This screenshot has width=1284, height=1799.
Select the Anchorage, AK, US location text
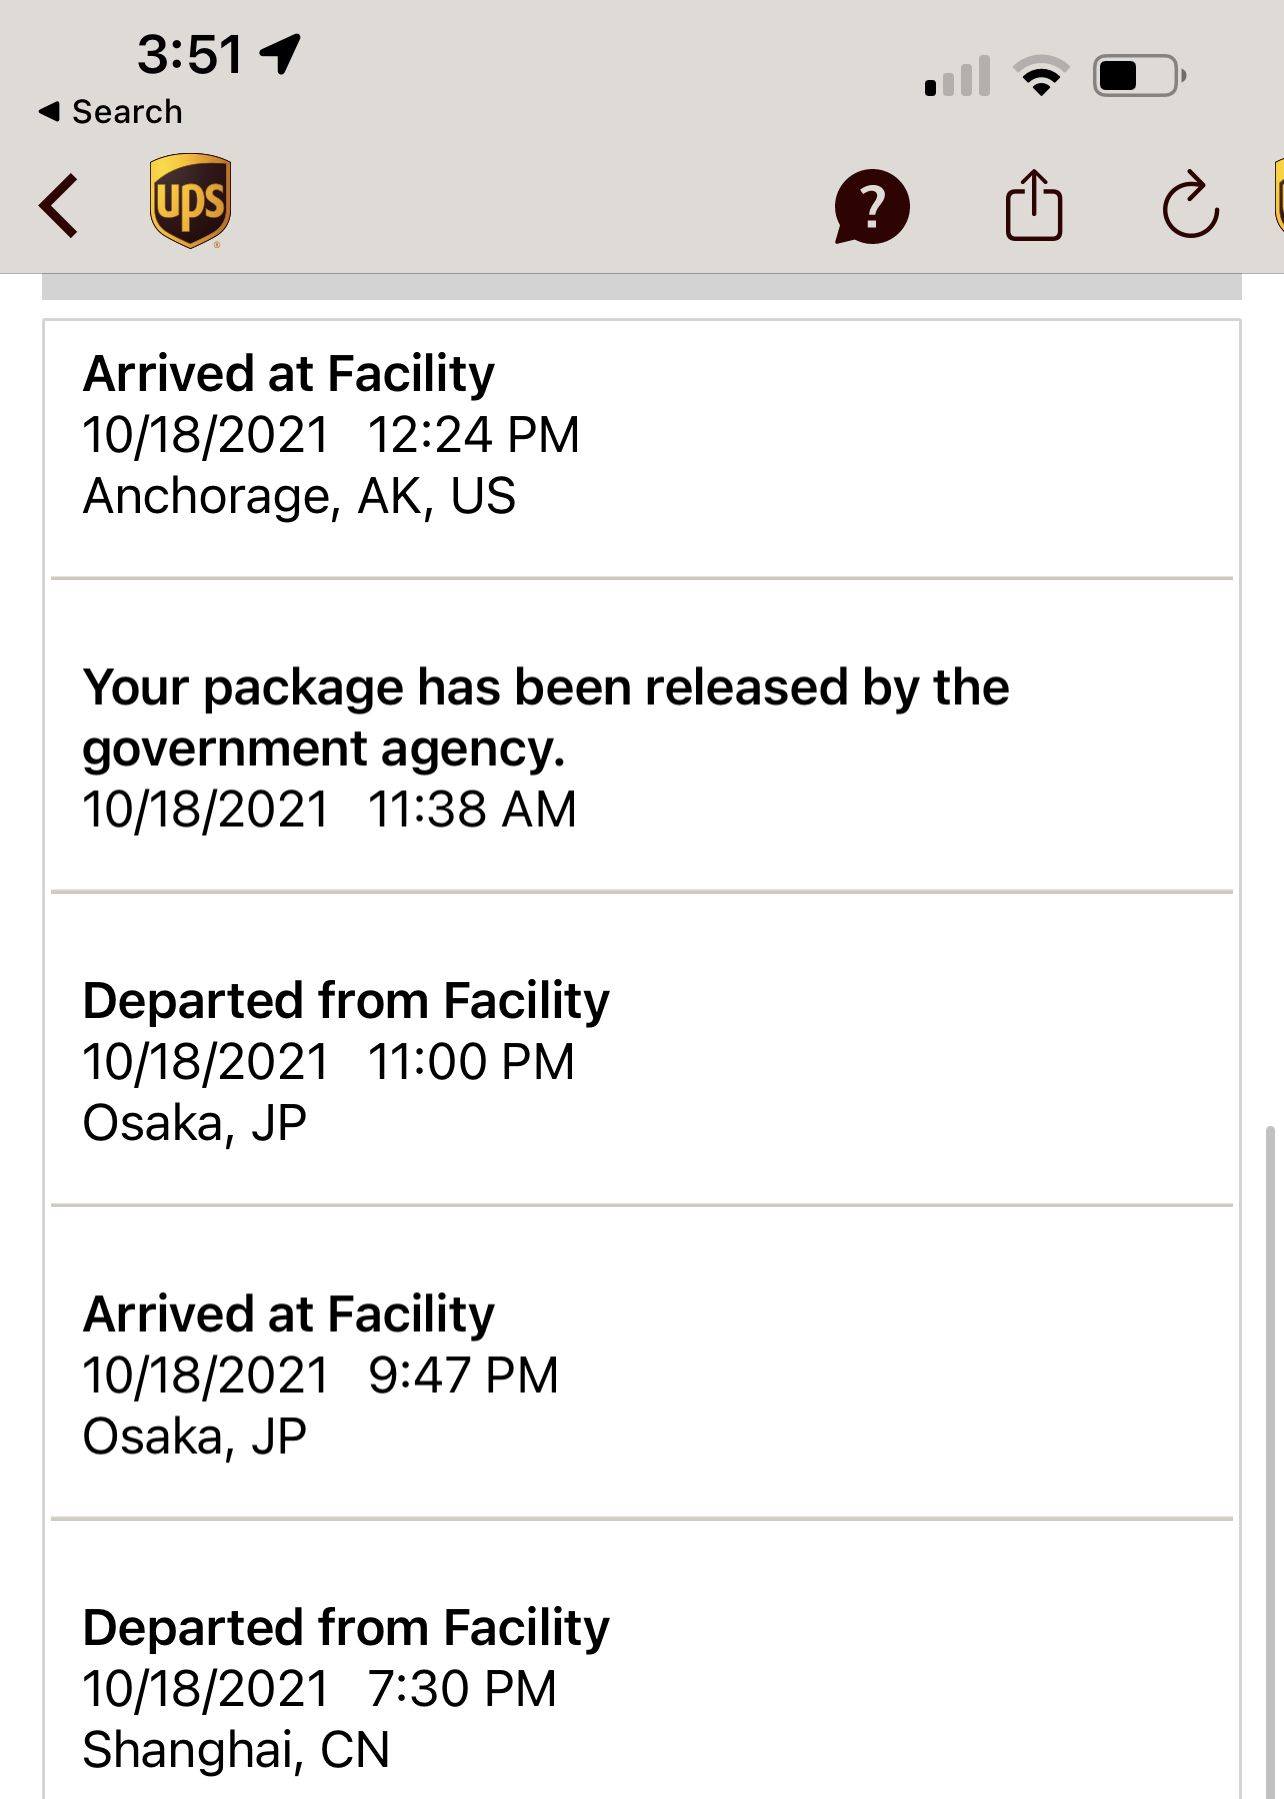299,496
